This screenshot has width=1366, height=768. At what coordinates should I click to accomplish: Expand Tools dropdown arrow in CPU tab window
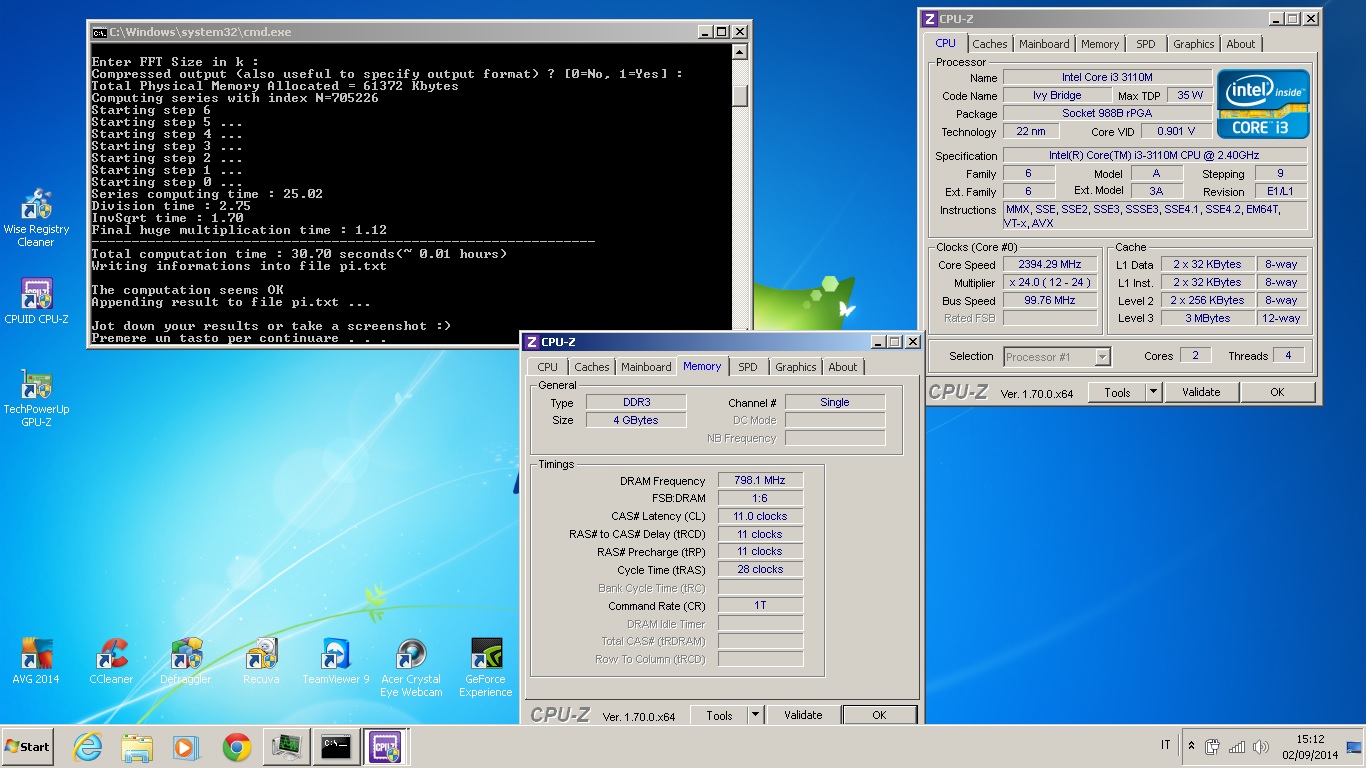click(x=1153, y=392)
